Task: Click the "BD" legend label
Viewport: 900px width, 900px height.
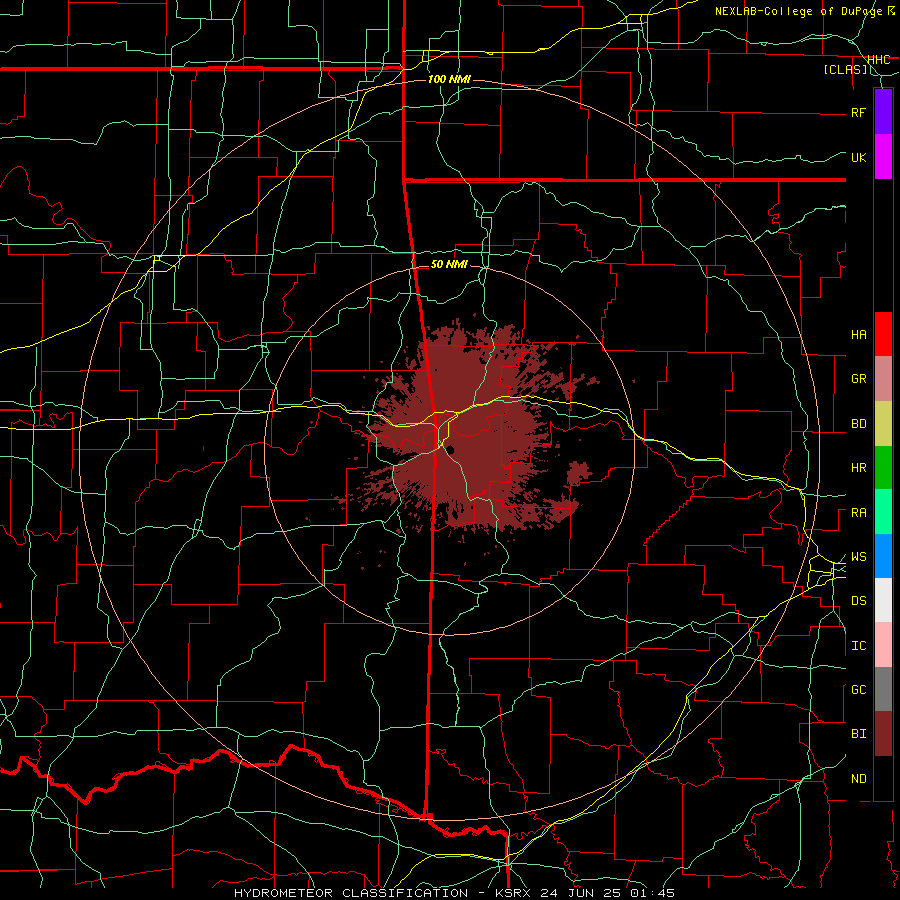Action: coord(858,424)
